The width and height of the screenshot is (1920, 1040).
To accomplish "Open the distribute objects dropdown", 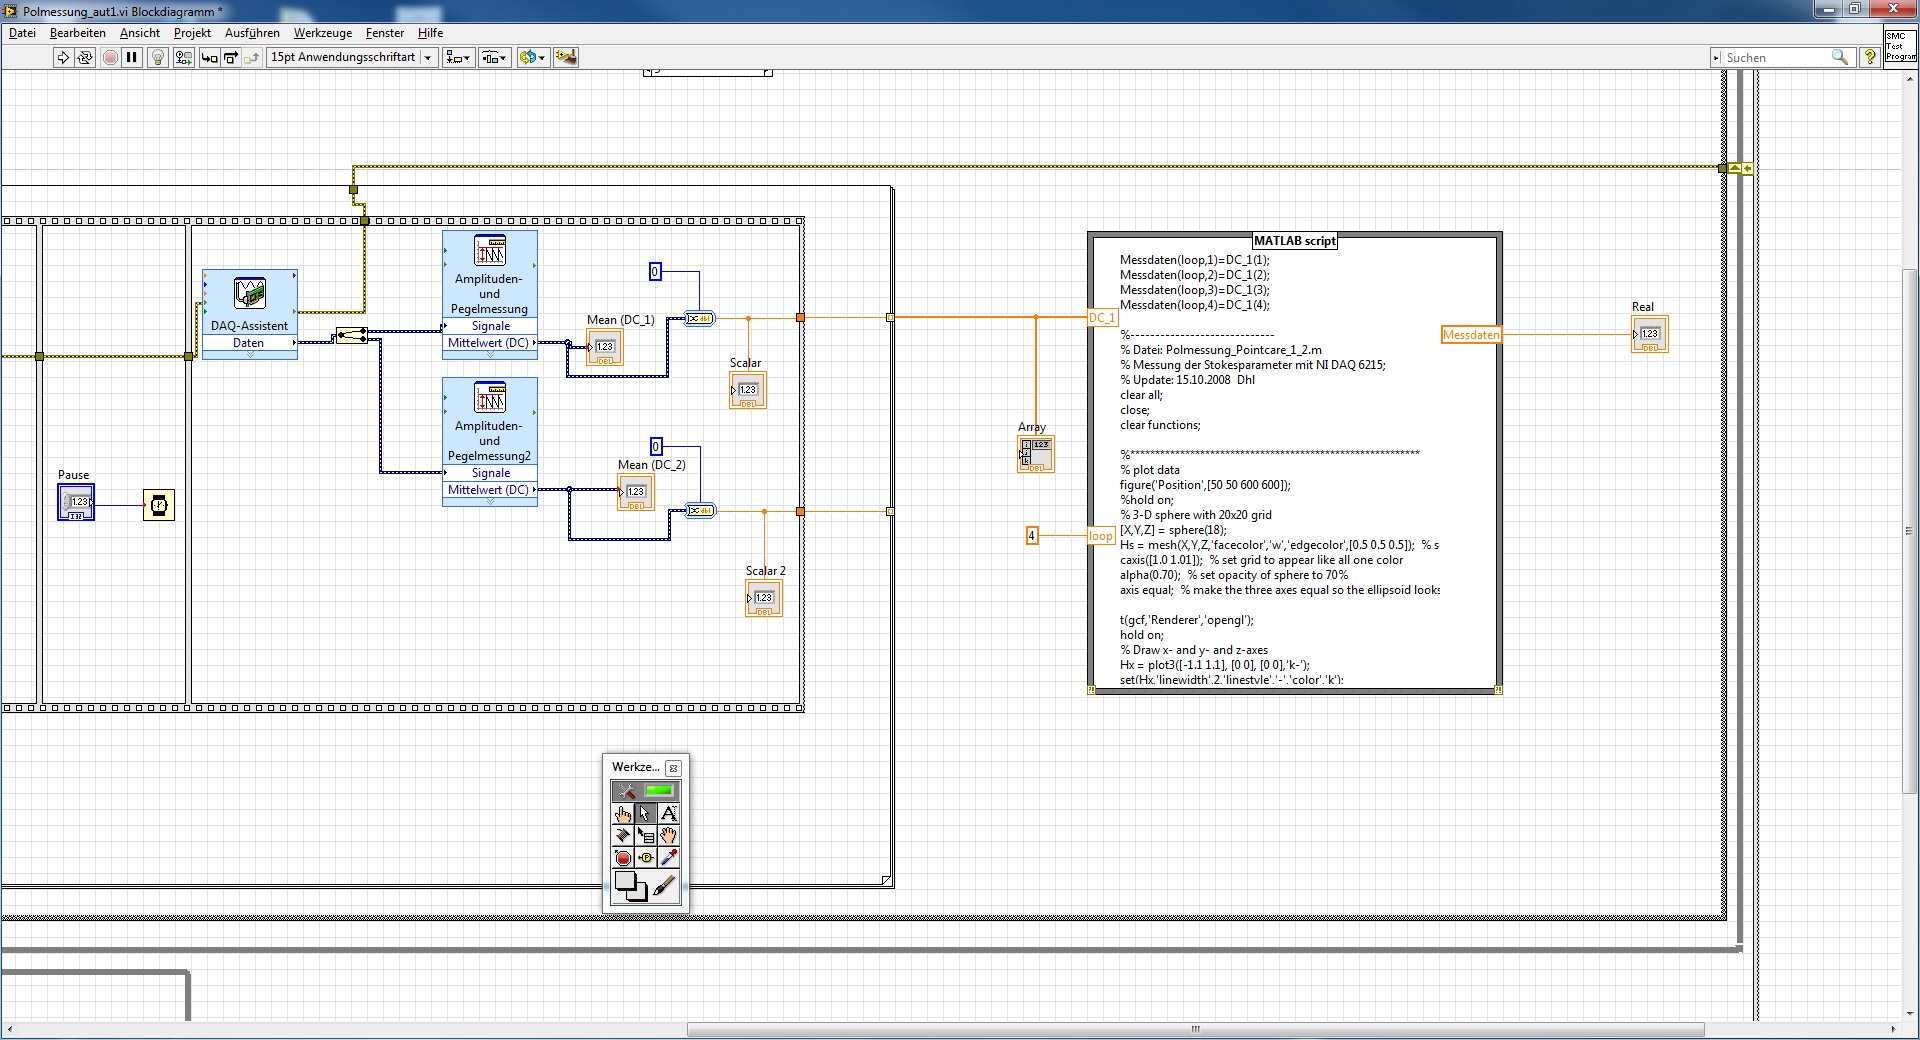I will (494, 58).
